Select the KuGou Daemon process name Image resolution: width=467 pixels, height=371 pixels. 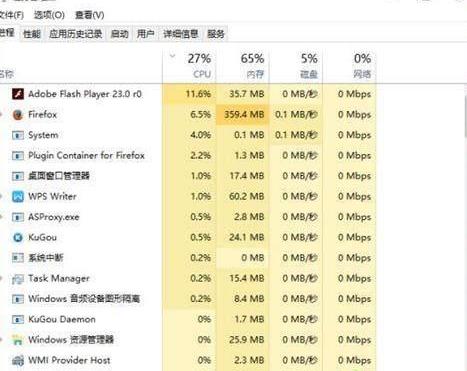[x=62, y=320]
